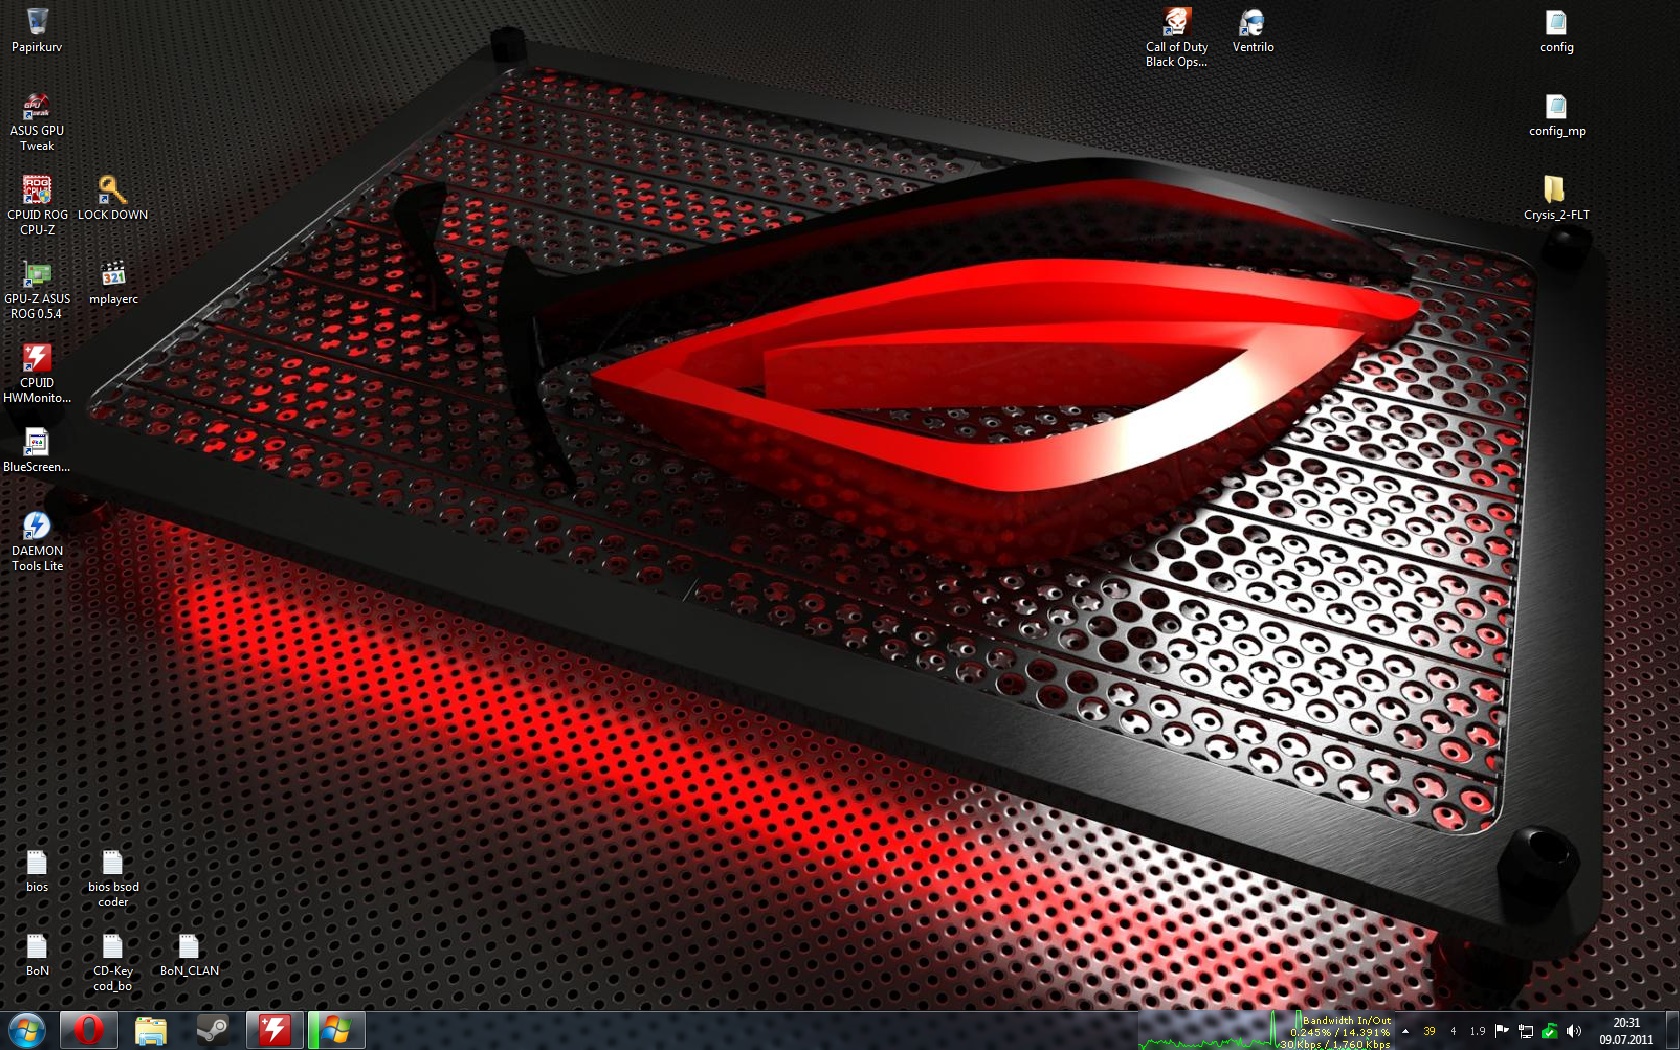Screen dimensions: 1680x1050
Task: Open the Crysis_2-FLT folder
Action: [x=1557, y=198]
